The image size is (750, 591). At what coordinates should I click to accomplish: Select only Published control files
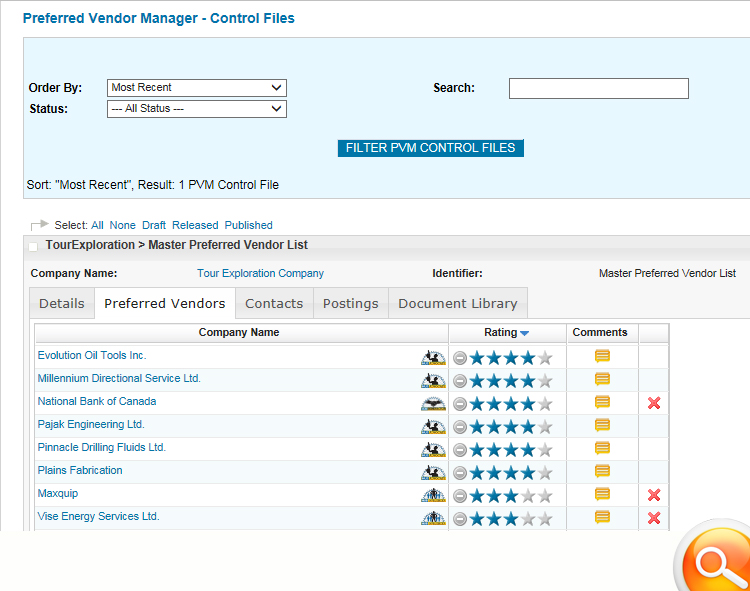pos(248,225)
